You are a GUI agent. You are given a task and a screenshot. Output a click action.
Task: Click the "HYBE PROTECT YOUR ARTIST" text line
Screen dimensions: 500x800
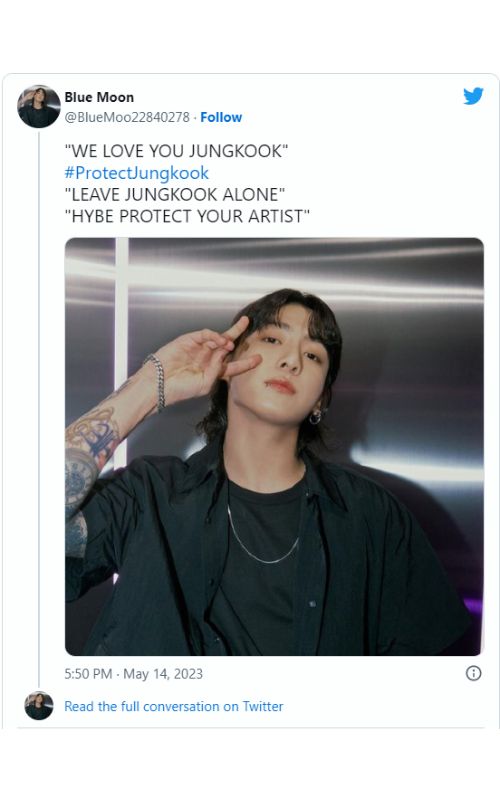click(187, 216)
